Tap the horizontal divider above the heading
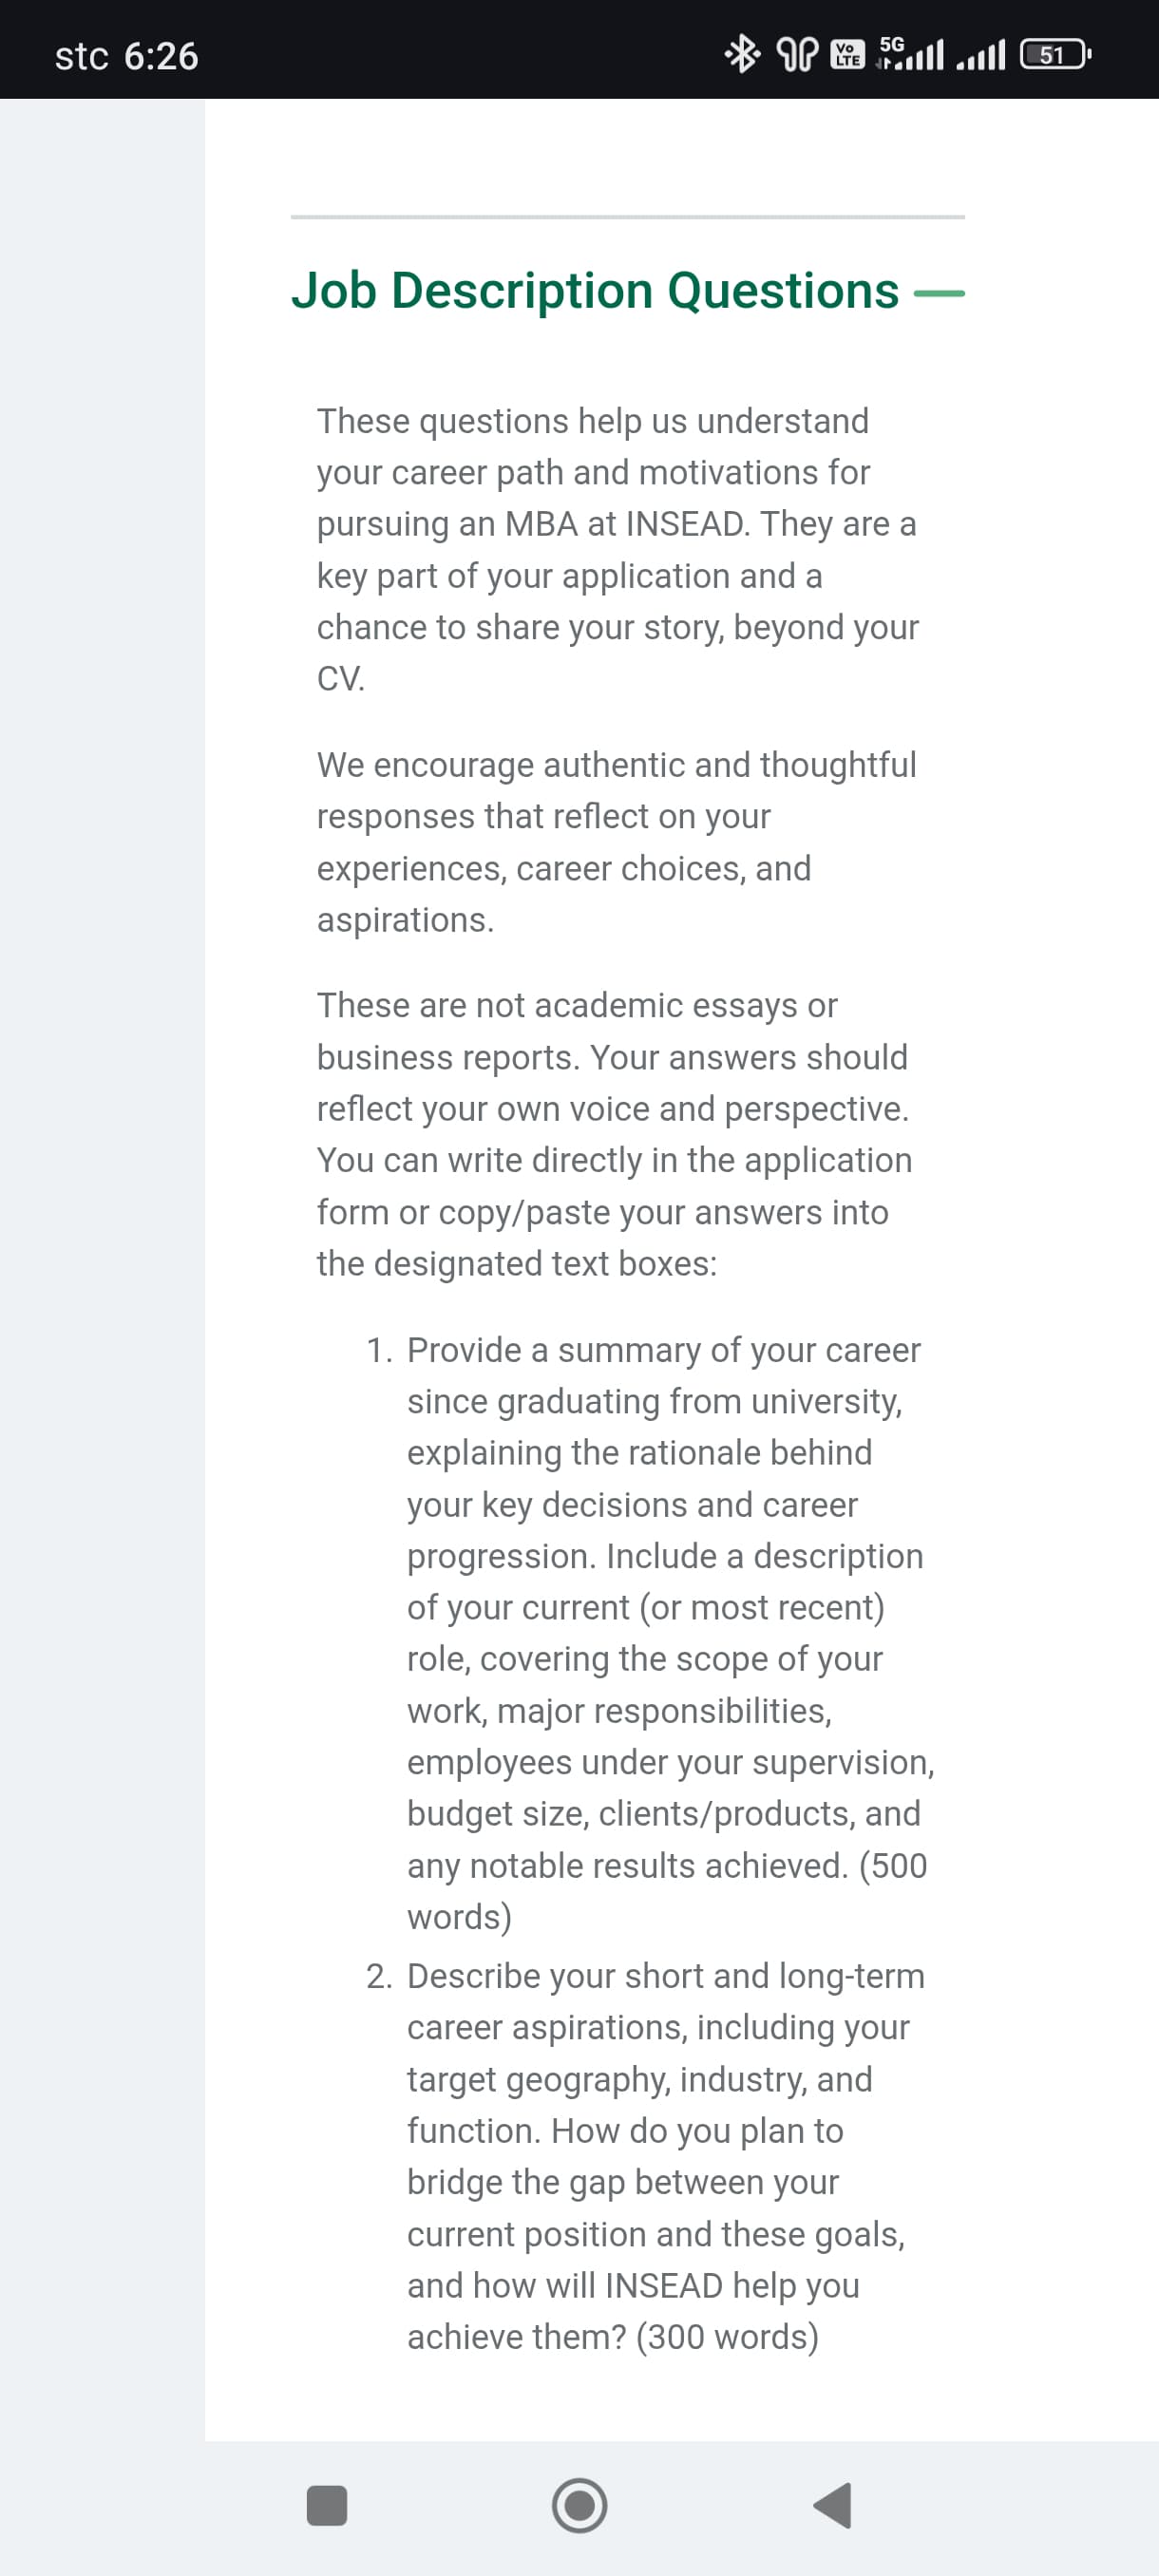Screen dimensions: 1159x2576 [x=627, y=217]
